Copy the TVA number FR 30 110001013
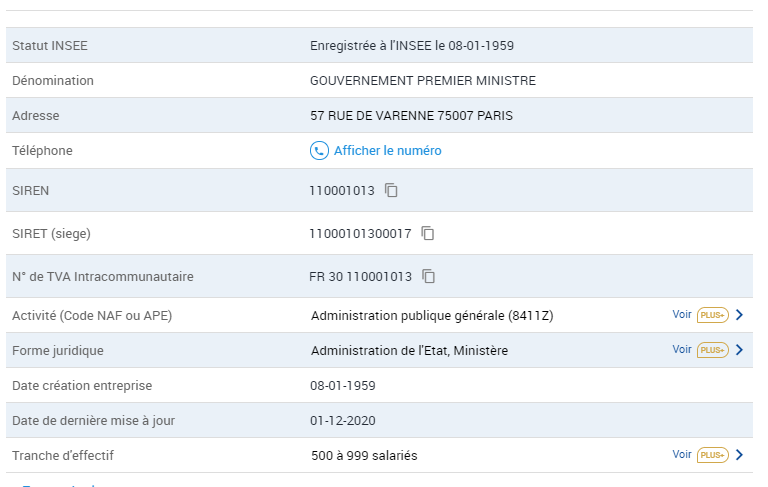This screenshot has width=768, height=487. (428, 276)
